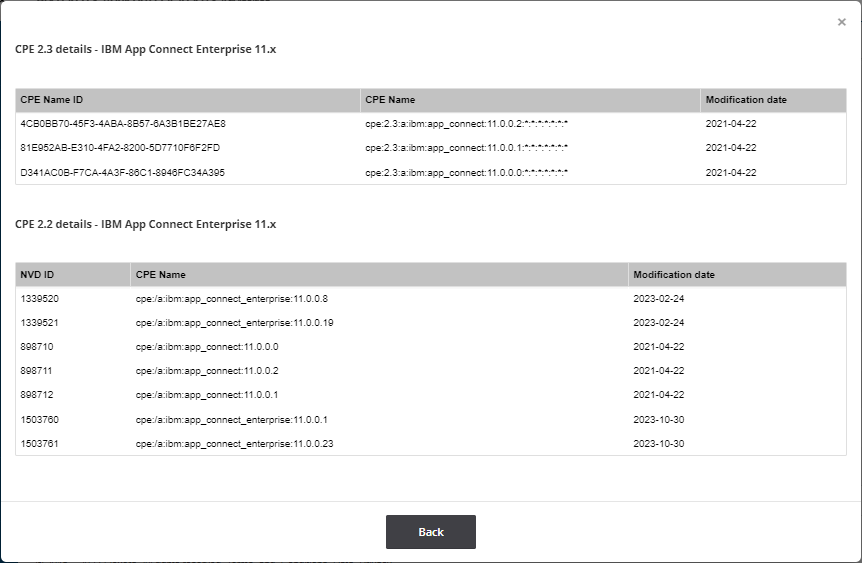Select row D341AC0B-F7CA-4A3F-86C1-8946FC34A395
Screen dimensions: 862x563
click(431, 173)
